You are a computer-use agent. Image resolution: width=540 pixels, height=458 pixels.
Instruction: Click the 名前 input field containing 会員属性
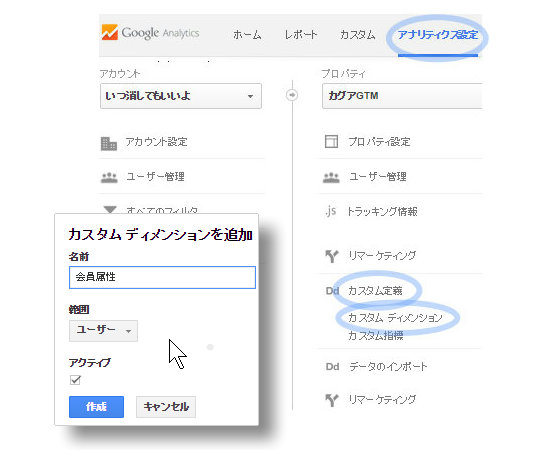[x=162, y=277]
